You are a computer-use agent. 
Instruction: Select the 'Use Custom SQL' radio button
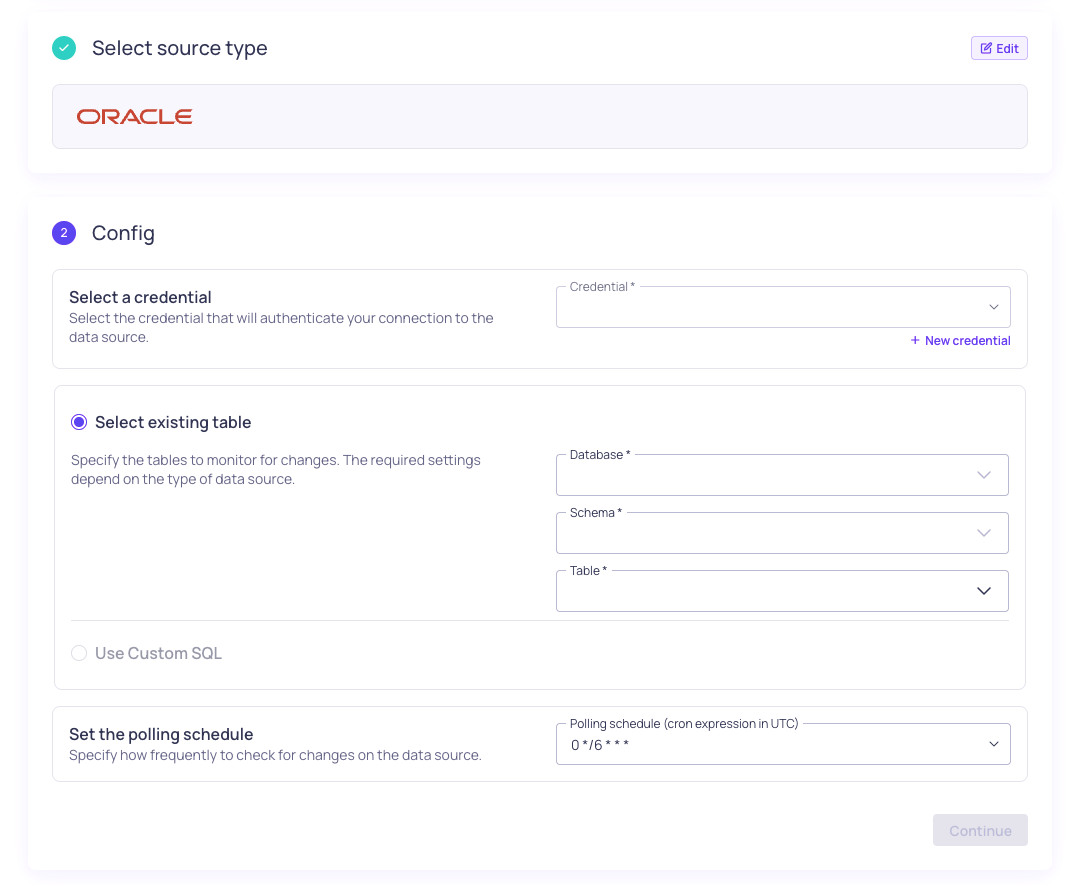click(79, 653)
